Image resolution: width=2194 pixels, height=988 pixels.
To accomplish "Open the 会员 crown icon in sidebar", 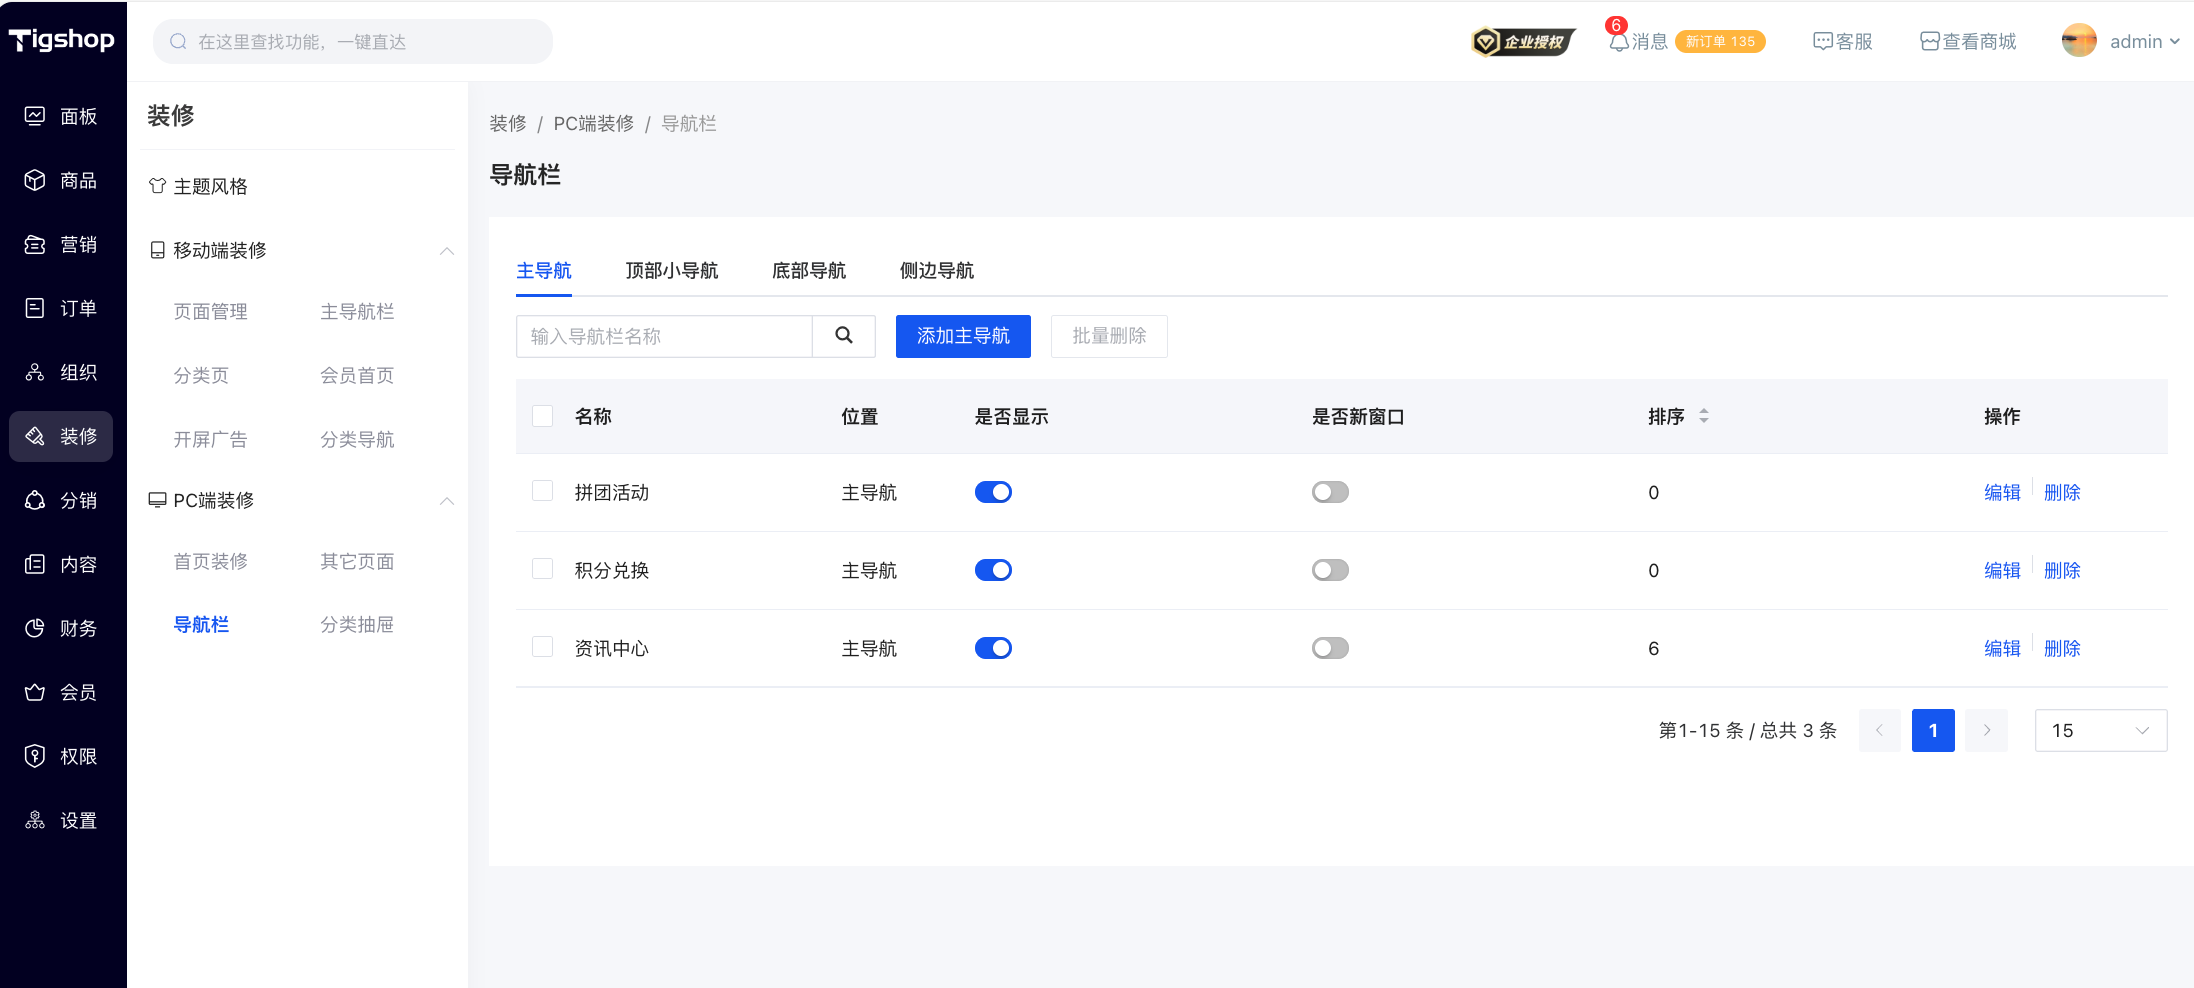I will coord(35,692).
